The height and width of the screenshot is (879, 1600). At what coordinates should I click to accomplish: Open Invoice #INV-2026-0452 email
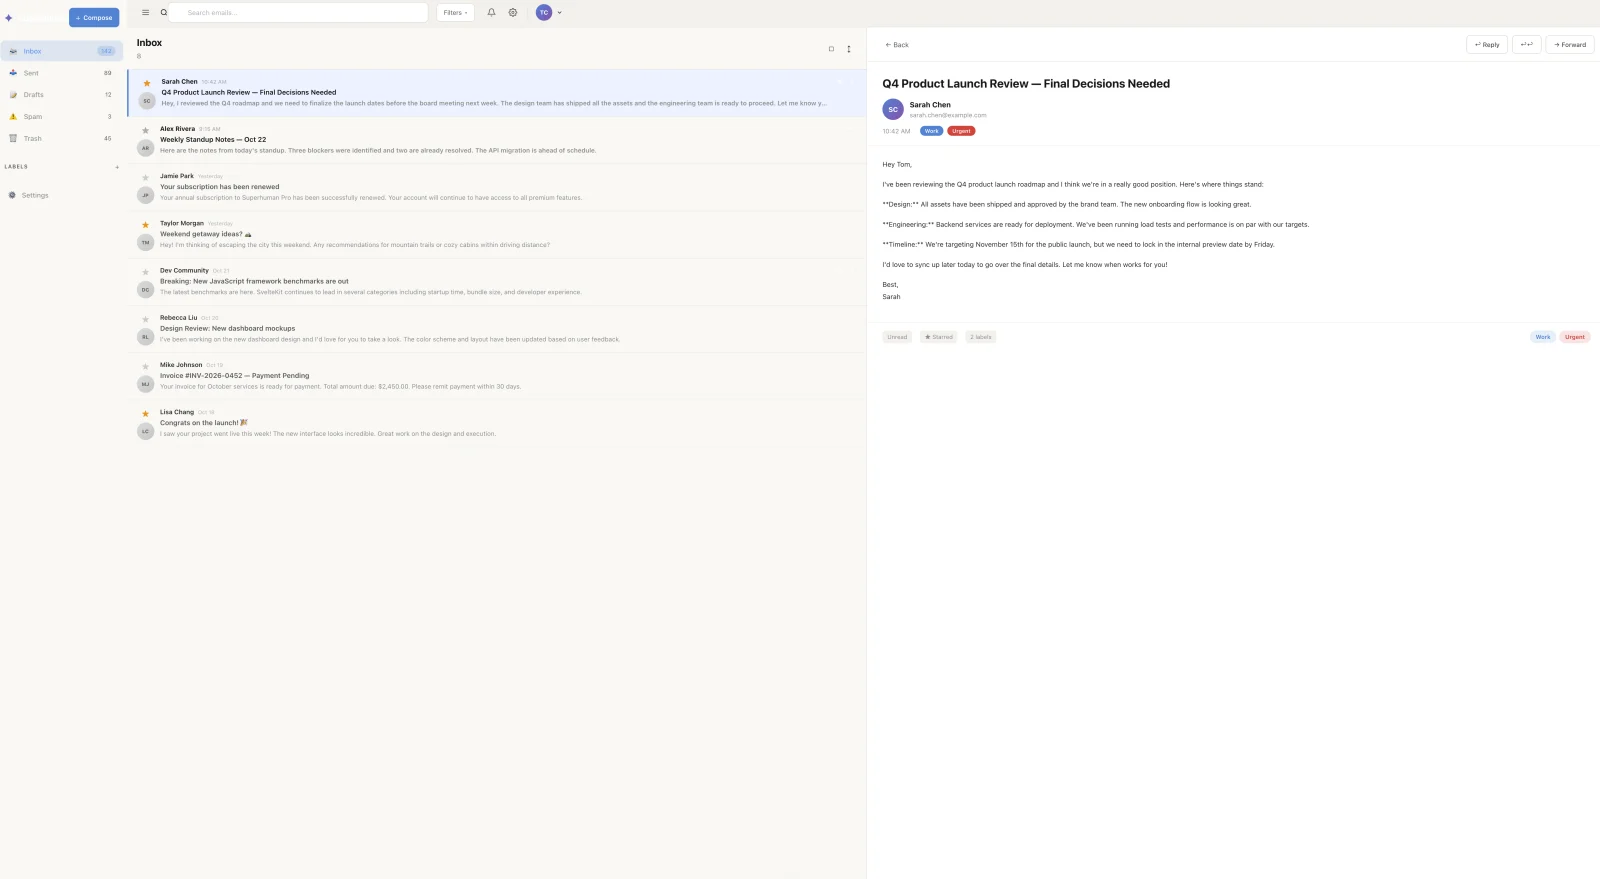(x=497, y=376)
